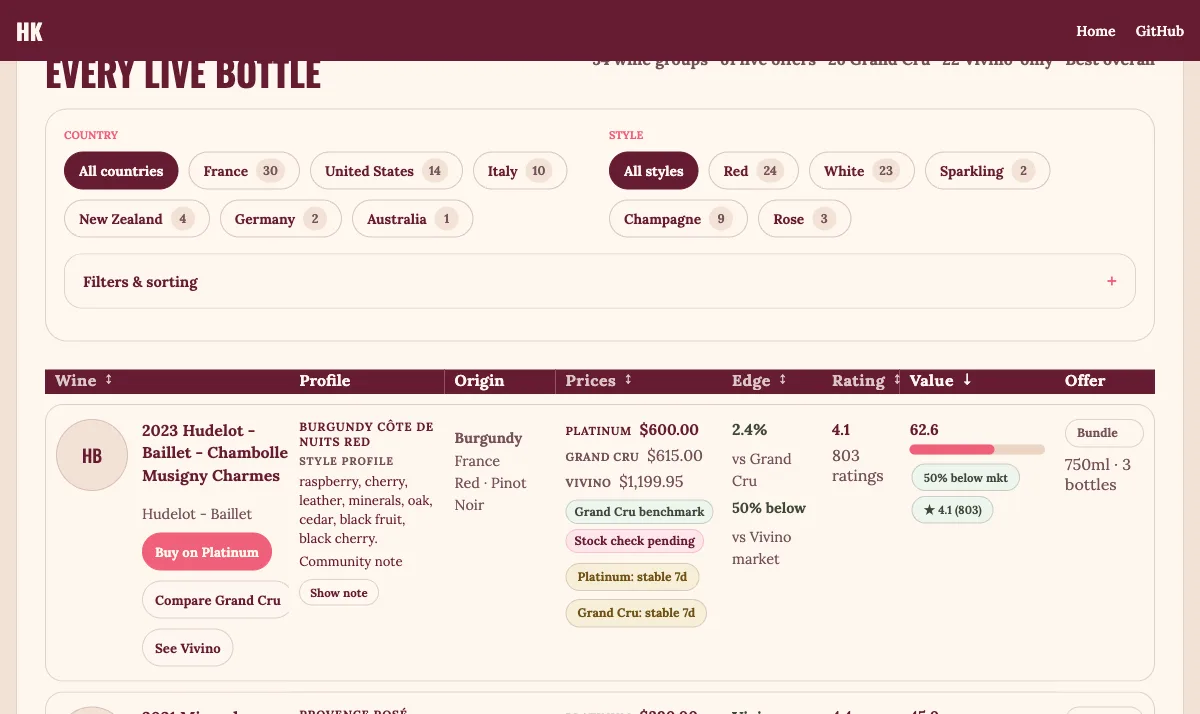
Task: Open the GitHub navigation link
Action: [x=1160, y=31]
